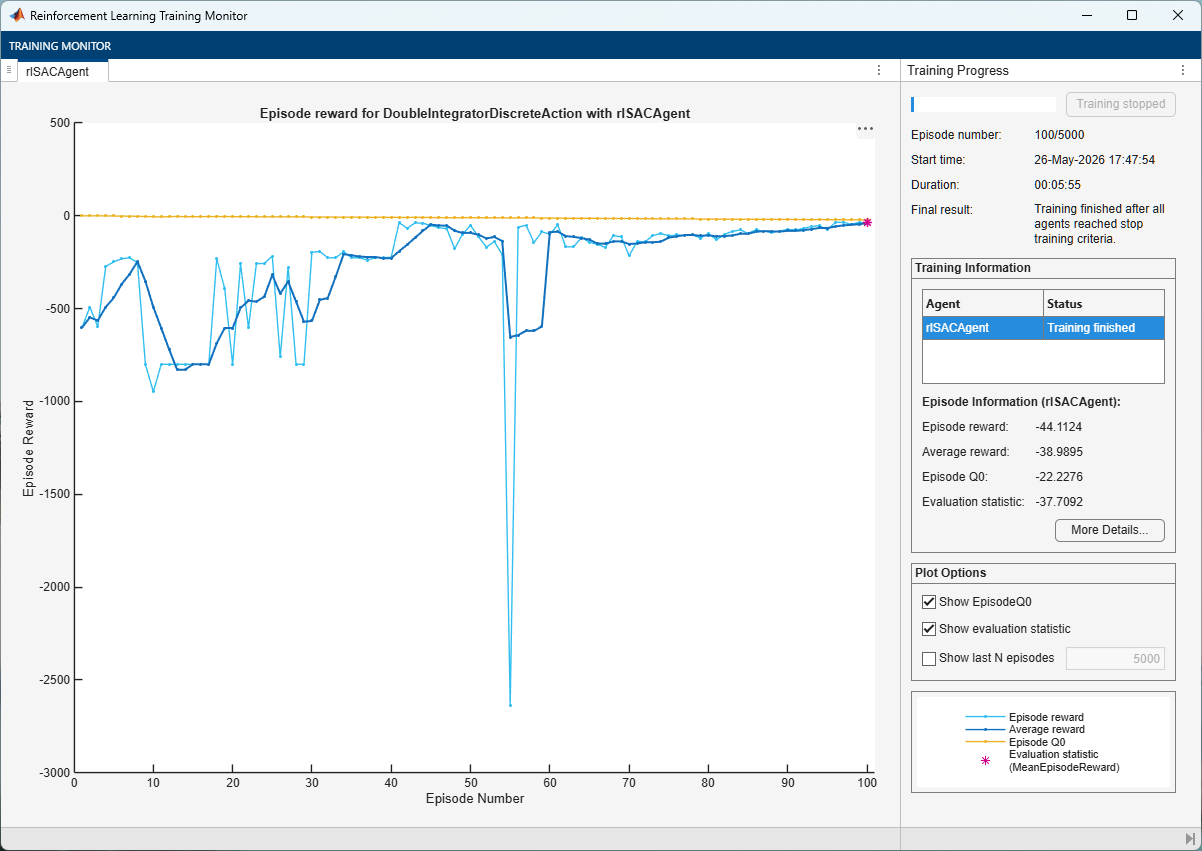This screenshot has width=1202, height=851.
Task: Enable Show last N episodes checkbox
Action: click(x=929, y=658)
